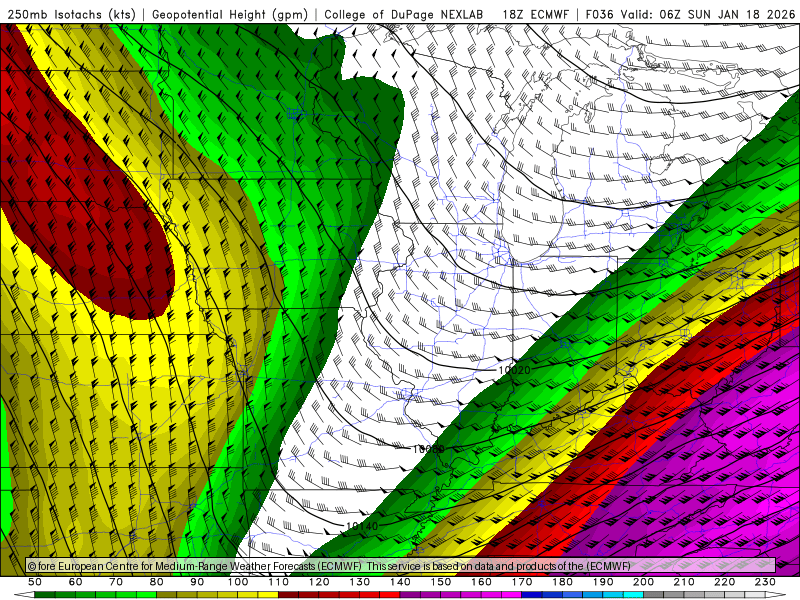
Task: Click the "Valid: 06Z SUN JAN 18 2026" text
Action: [x=708, y=14]
